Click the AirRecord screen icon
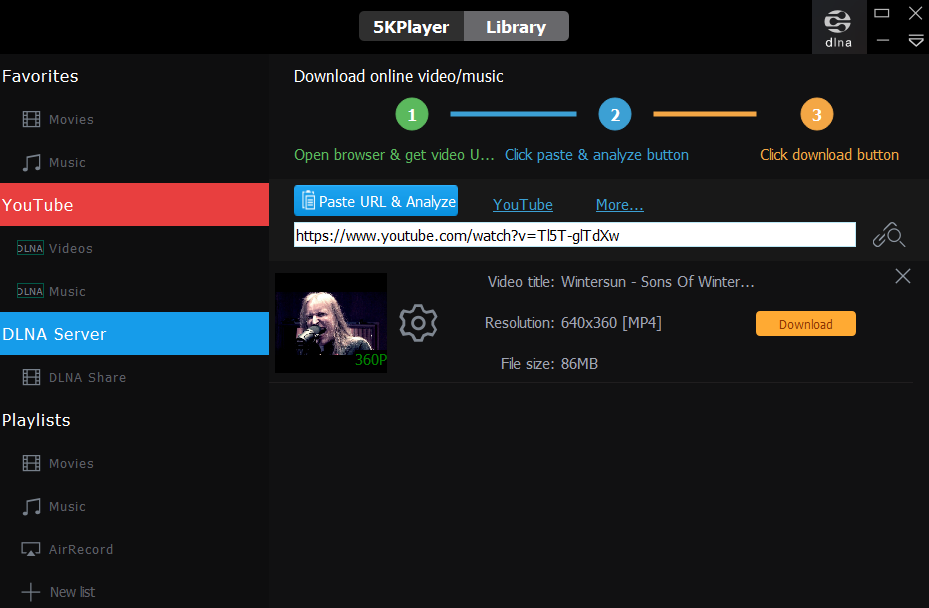Image resolution: width=929 pixels, height=608 pixels. pos(31,549)
